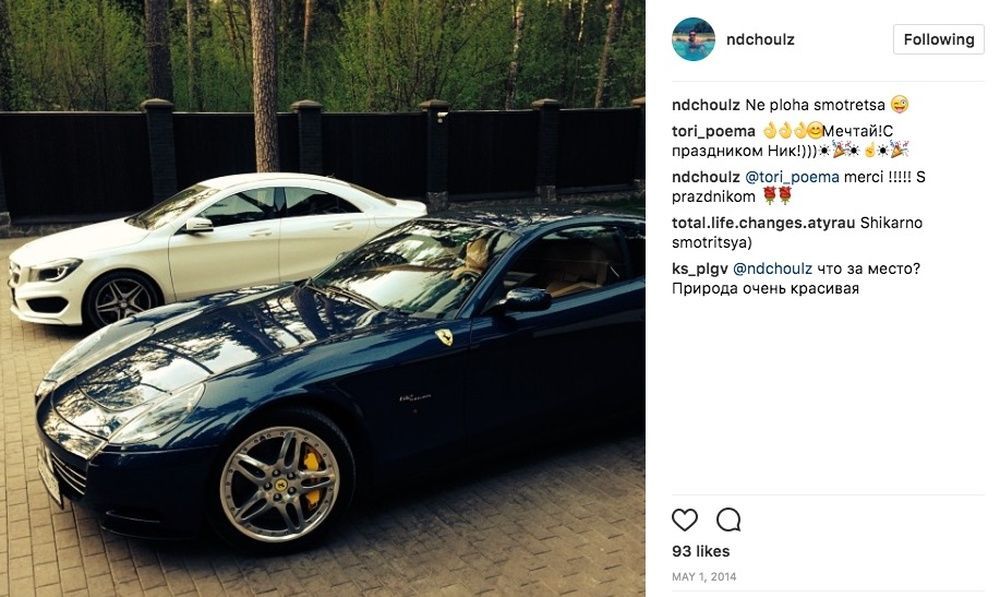Click ndchoulz username in the merci reply
Image resolution: width=1000 pixels, height=597 pixels.
point(705,177)
